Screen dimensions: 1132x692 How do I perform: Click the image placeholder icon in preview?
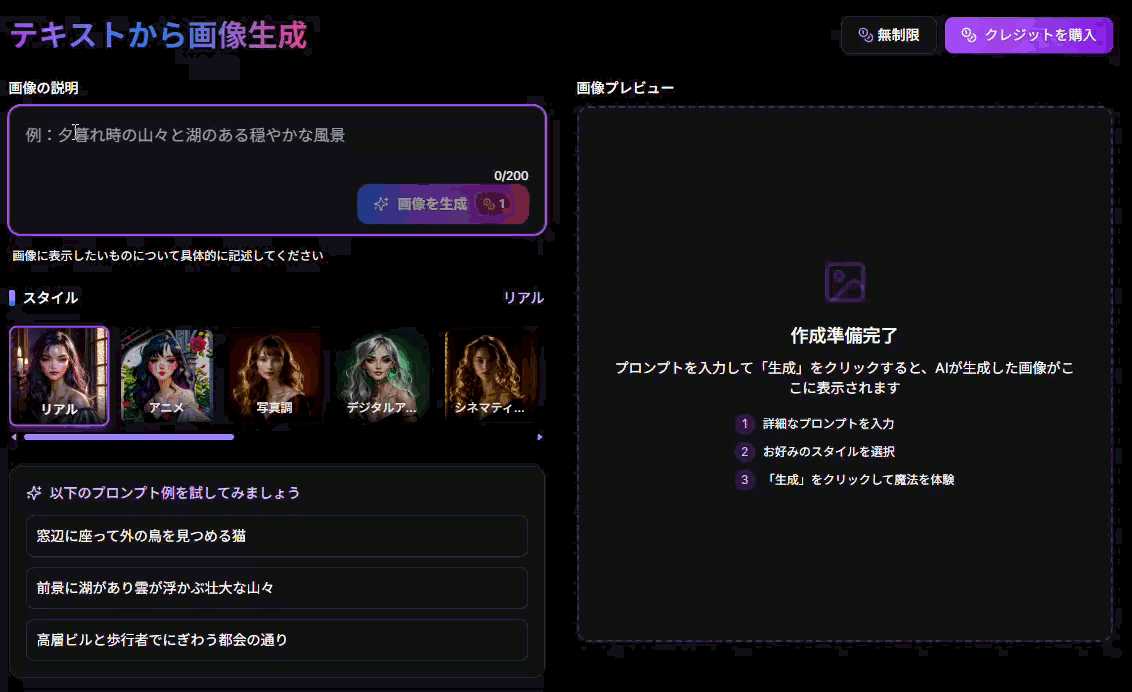tap(844, 283)
